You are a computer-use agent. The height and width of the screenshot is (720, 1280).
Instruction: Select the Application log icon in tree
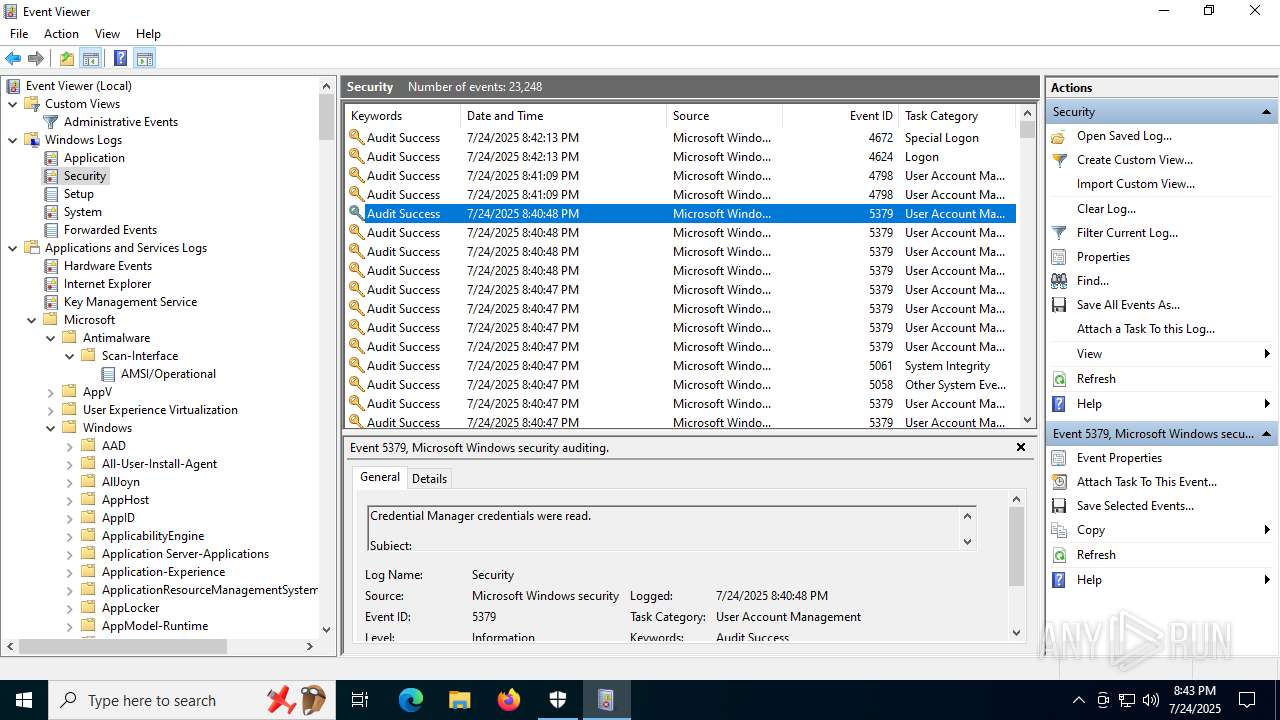tap(51, 158)
